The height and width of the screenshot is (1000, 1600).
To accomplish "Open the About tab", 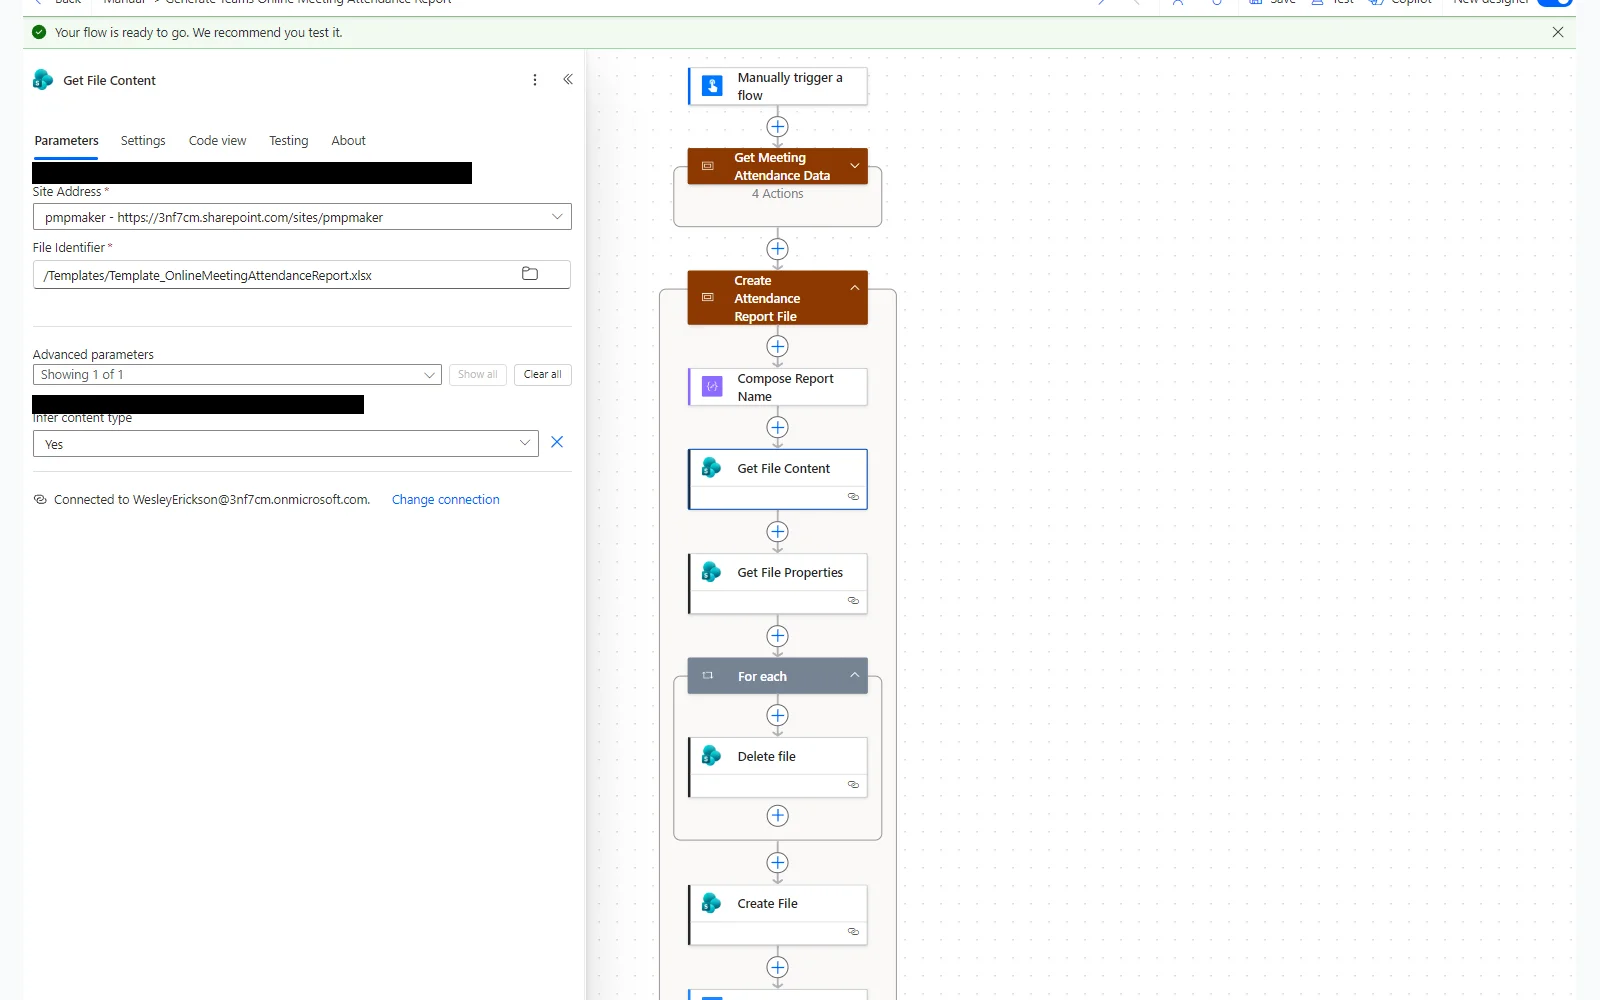I will [x=348, y=141].
